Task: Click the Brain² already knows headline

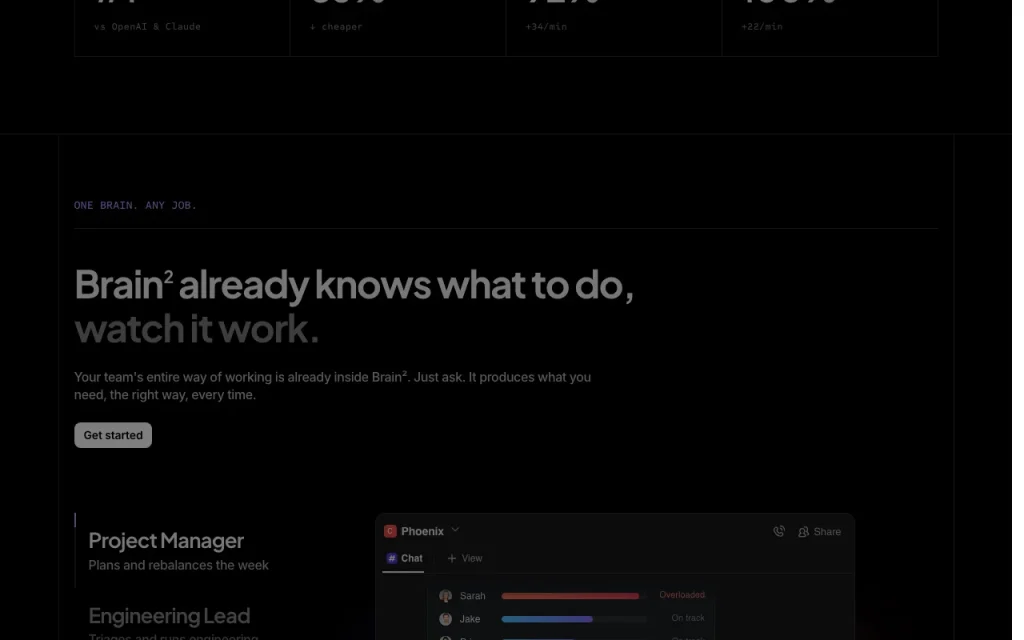Action: pyautogui.click(x=354, y=285)
